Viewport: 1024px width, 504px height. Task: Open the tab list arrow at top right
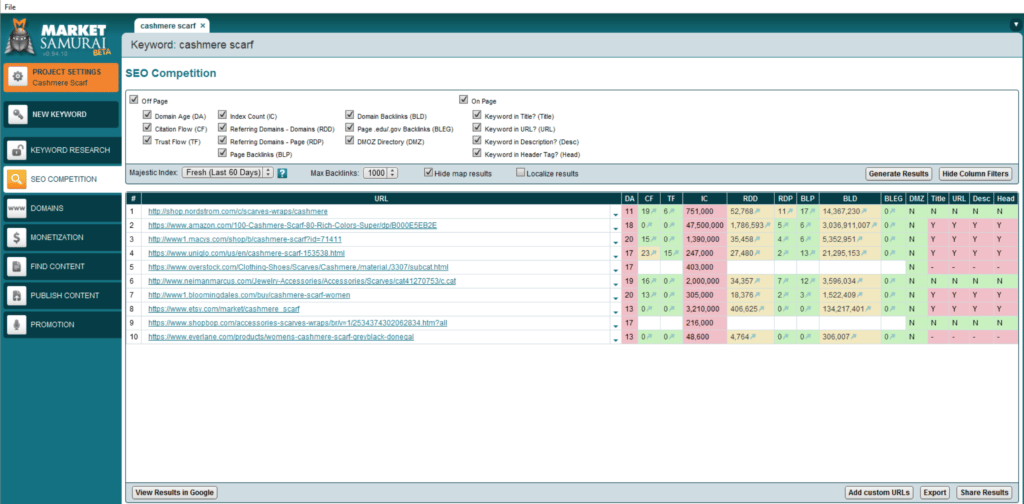(1017, 25)
